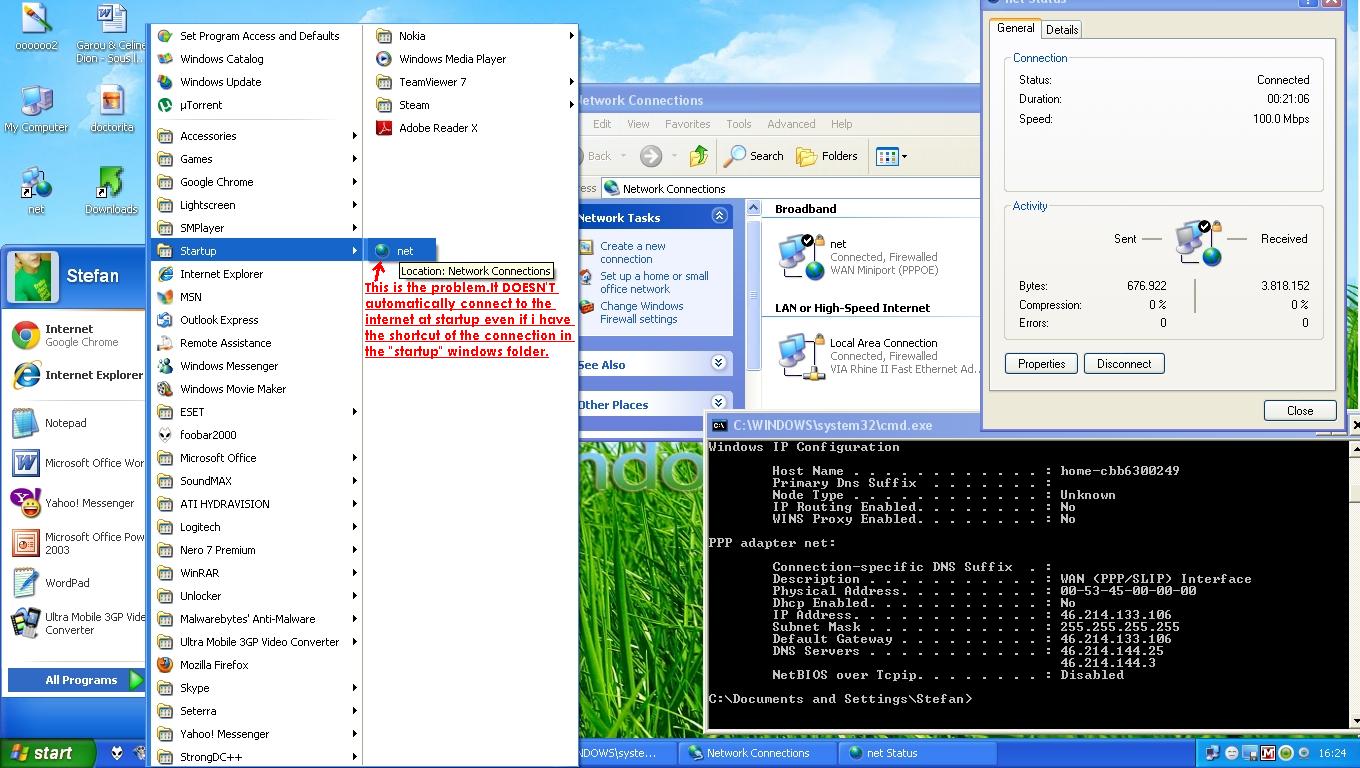This screenshot has height=768, width=1360.
Task: Launch Windows Messenger from the programs menu
Action: tap(256, 366)
